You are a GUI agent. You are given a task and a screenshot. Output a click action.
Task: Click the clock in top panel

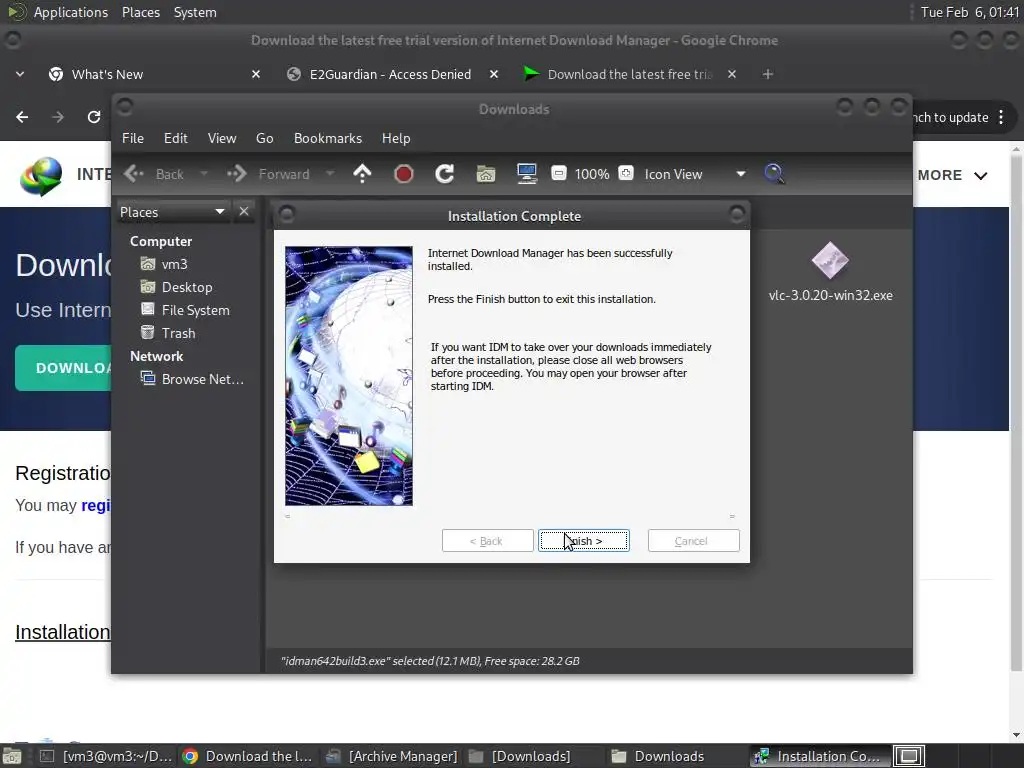click(x=970, y=12)
